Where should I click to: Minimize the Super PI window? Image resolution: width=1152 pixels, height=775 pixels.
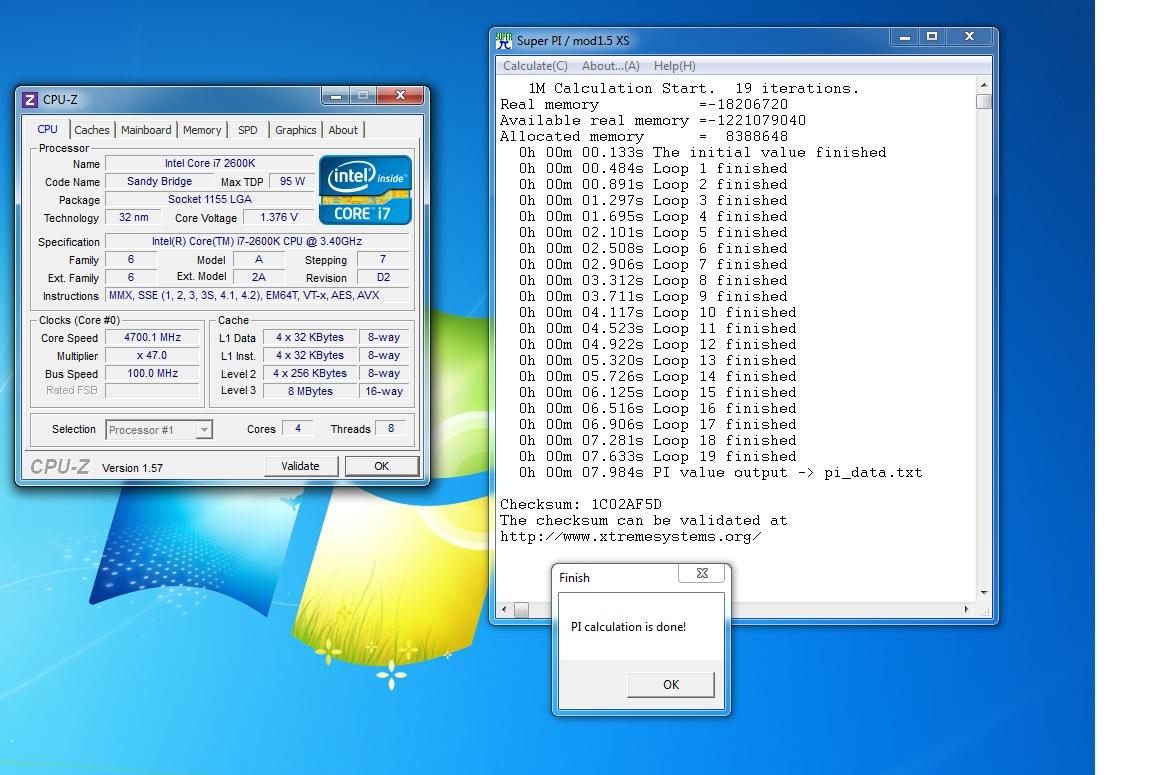pyautogui.click(x=905, y=37)
